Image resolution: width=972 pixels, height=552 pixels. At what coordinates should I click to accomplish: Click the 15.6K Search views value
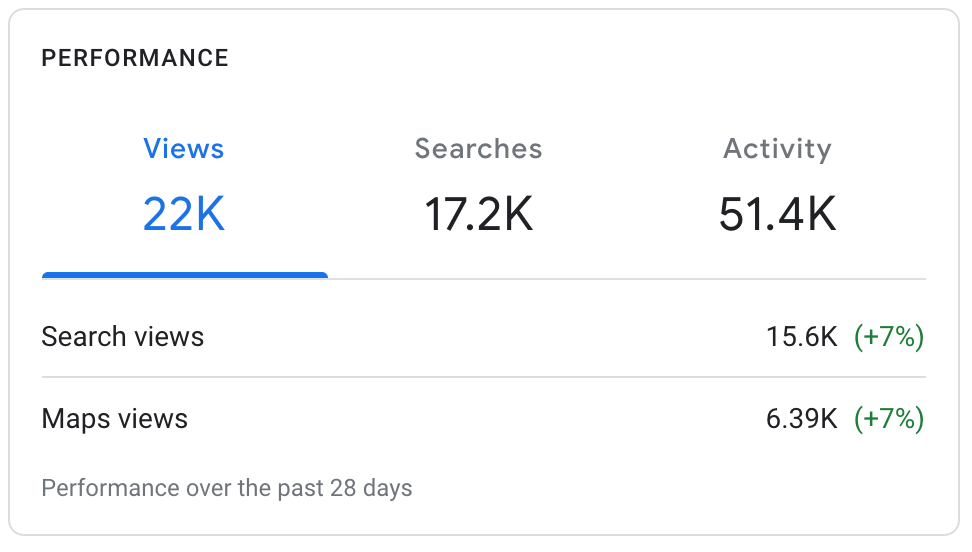point(801,337)
